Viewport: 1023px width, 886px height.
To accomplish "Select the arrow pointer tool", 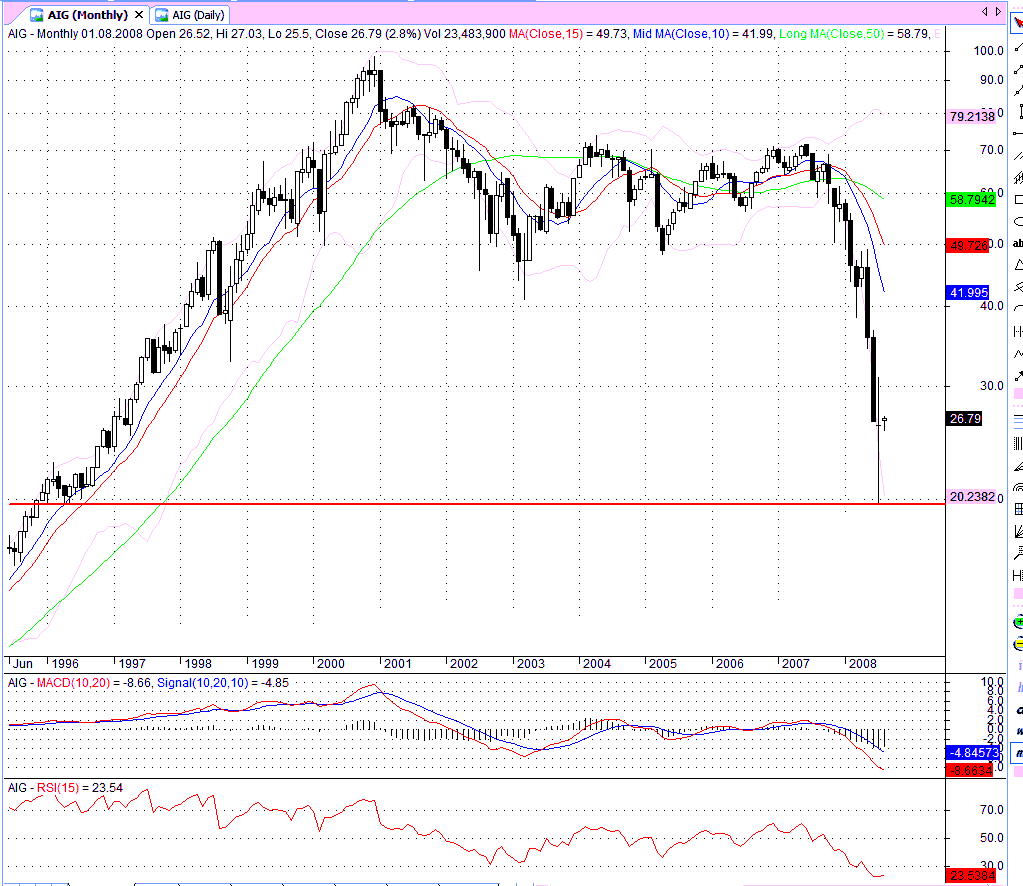I will [x=1018, y=23].
